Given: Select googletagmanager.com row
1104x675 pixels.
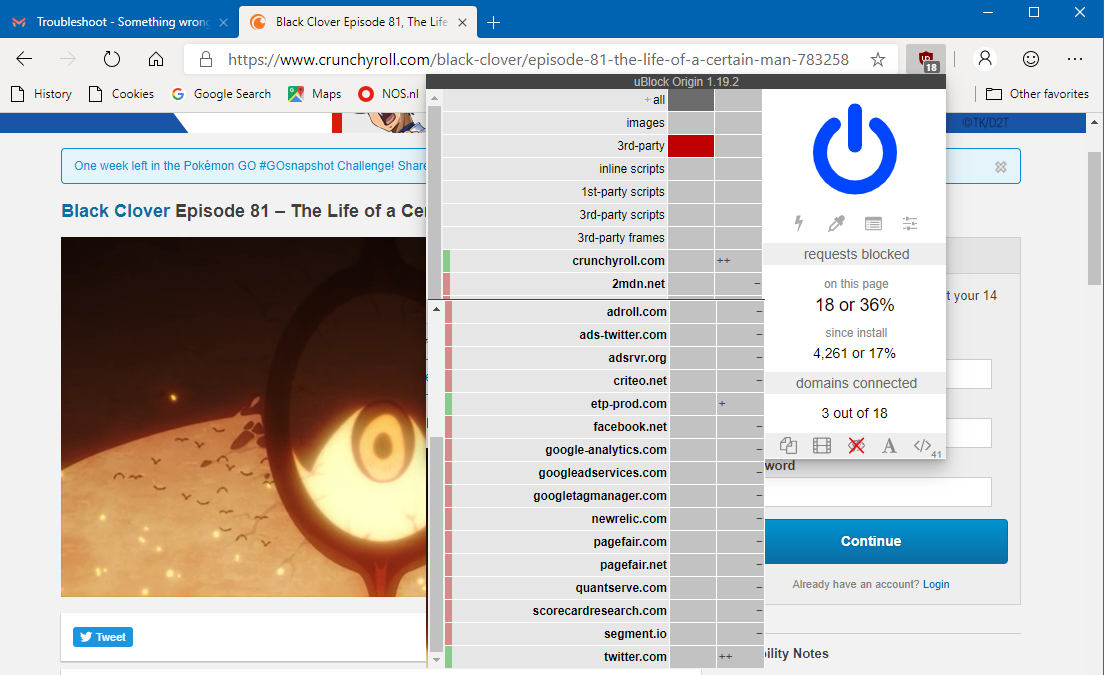Looking at the screenshot, I should coord(556,496).
